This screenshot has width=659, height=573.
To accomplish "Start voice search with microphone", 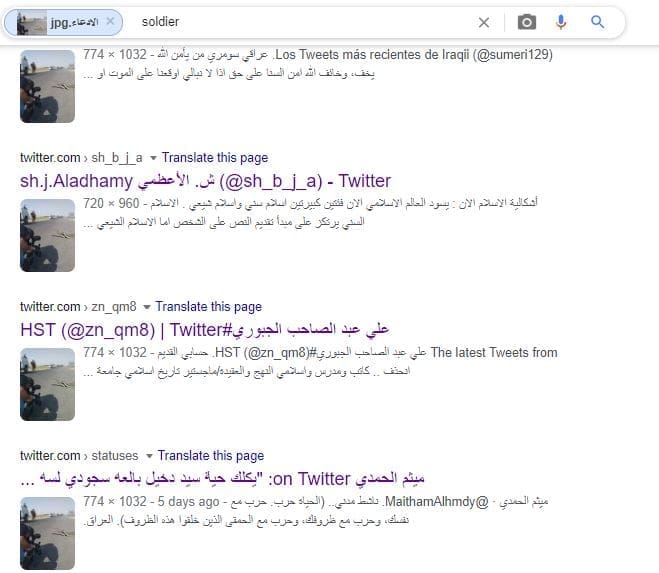I will pyautogui.click(x=561, y=22).
